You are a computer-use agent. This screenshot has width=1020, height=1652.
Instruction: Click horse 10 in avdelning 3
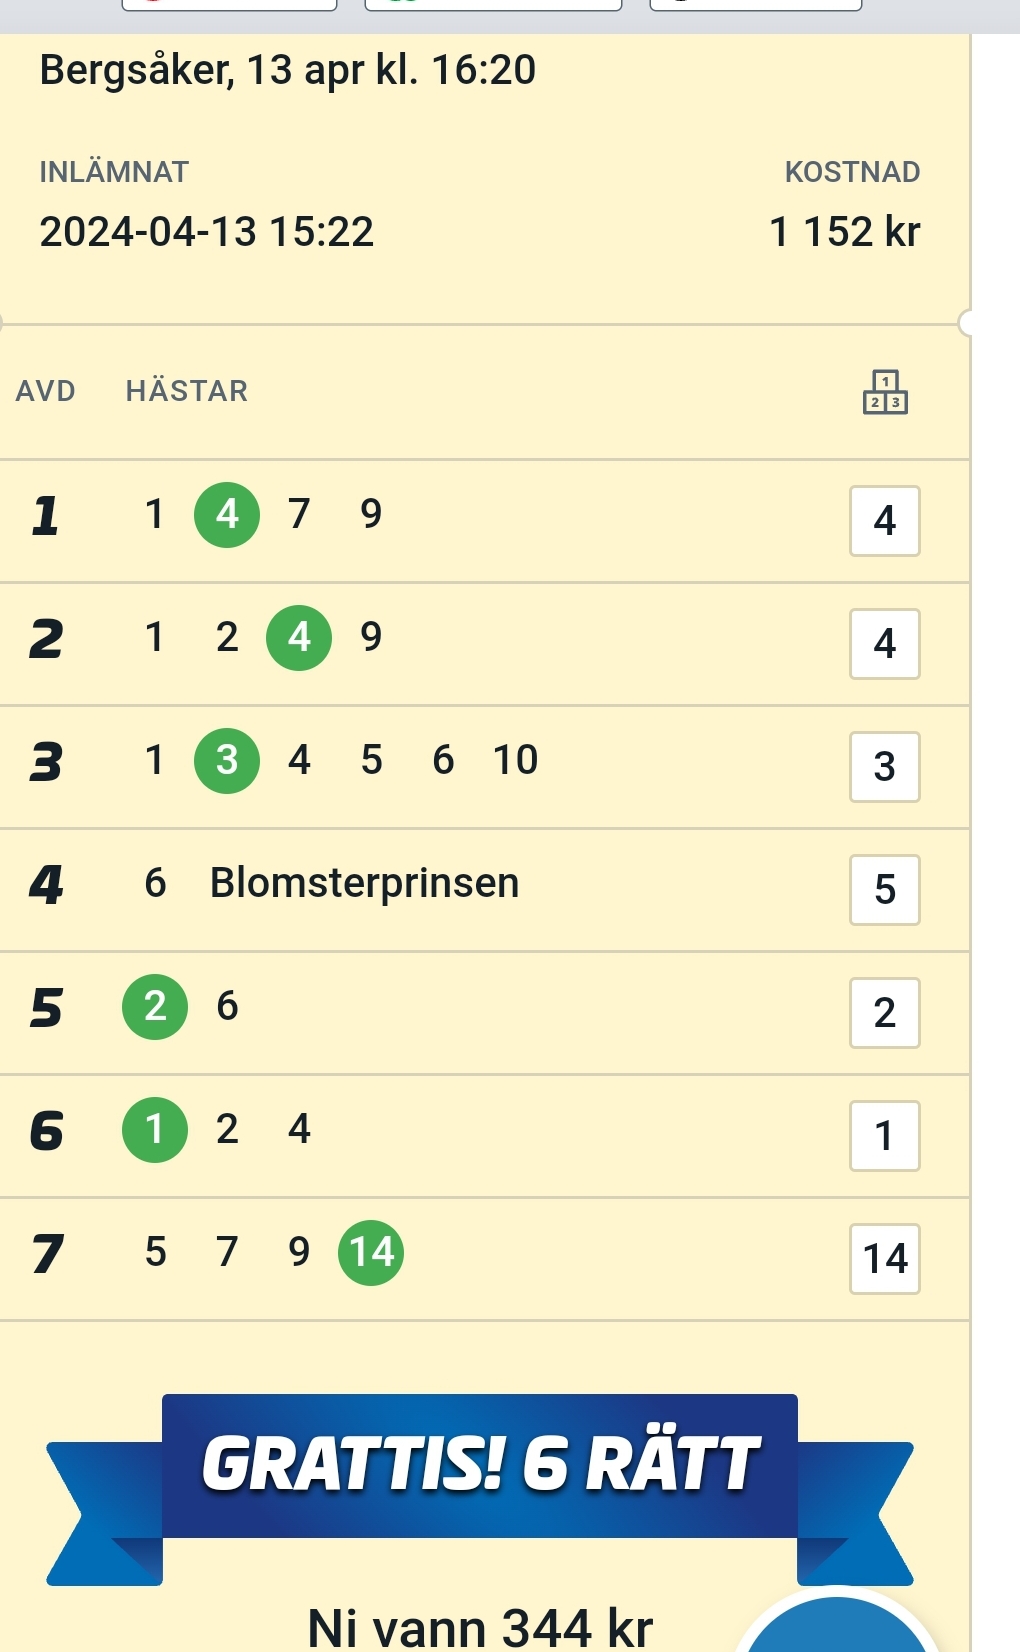coord(516,760)
